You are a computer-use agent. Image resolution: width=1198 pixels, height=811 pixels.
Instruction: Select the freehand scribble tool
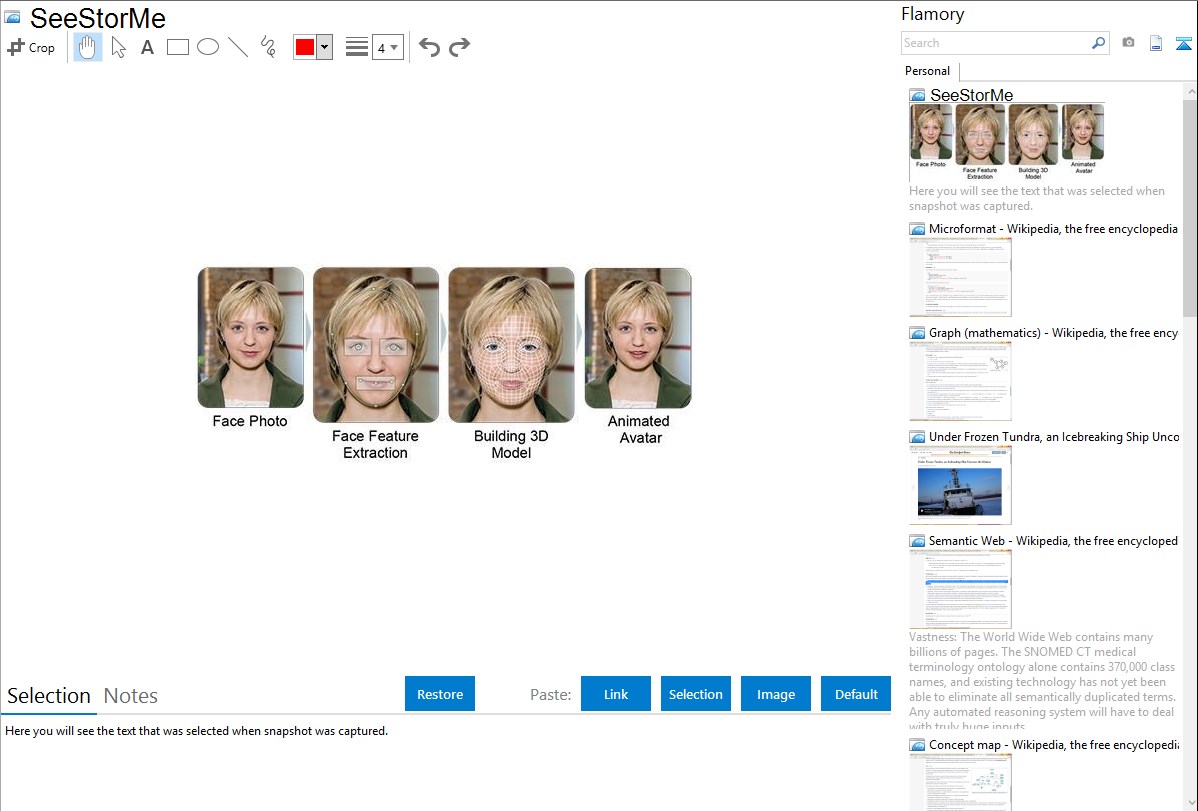click(x=268, y=47)
